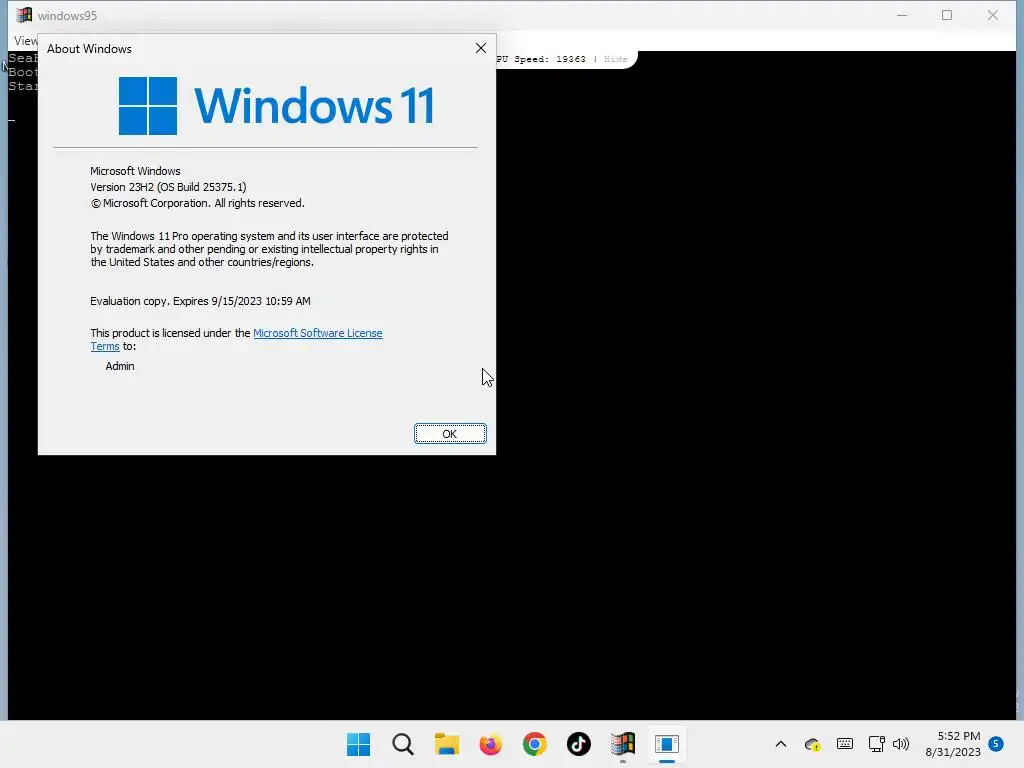
Task: Click the Windows 11 logo in dialog
Action: click(x=276, y=106)
